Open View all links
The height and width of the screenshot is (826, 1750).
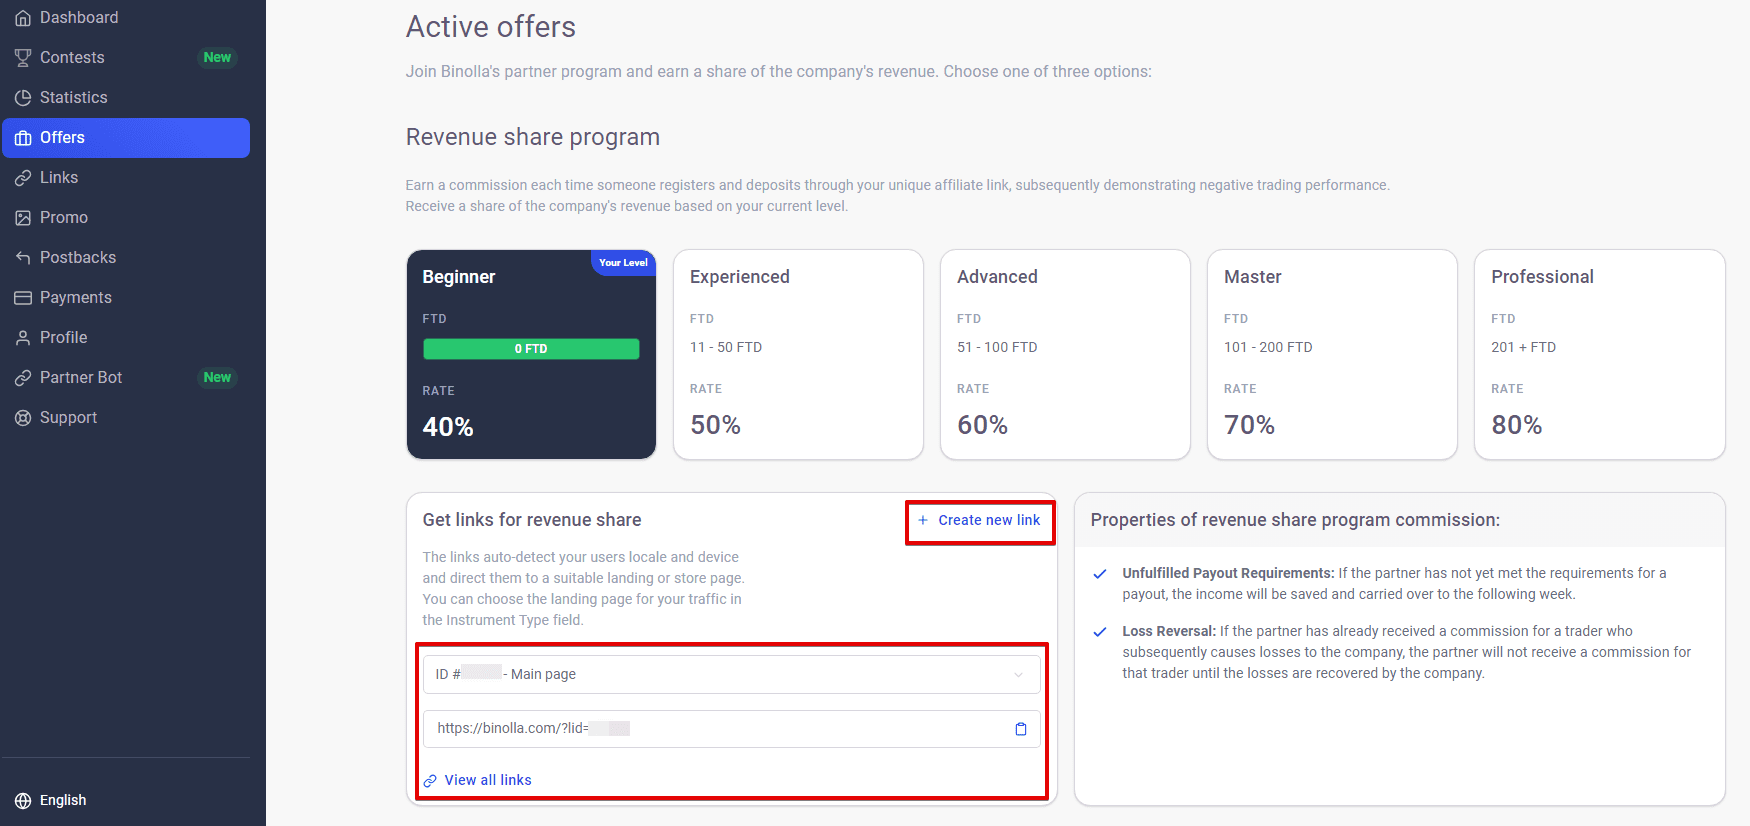tap(478, 781)
